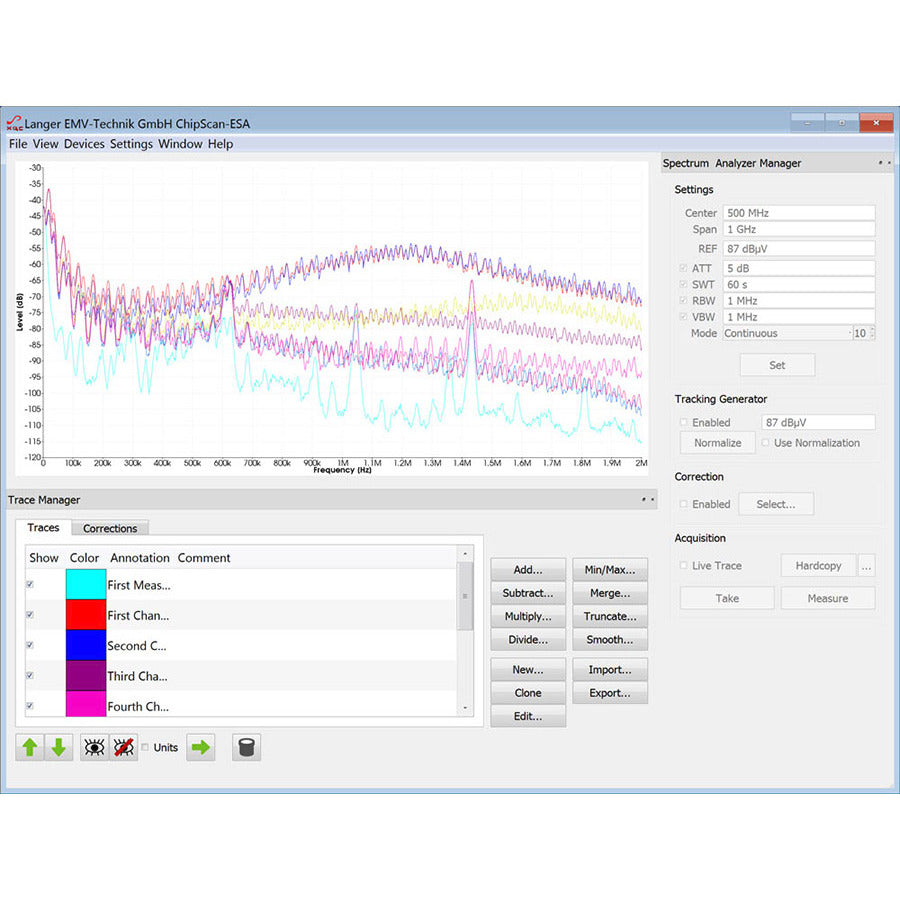Click the red color swatch of First Channel
The height and width of the screenshot is (900, 900).
(x=85, y=615)
